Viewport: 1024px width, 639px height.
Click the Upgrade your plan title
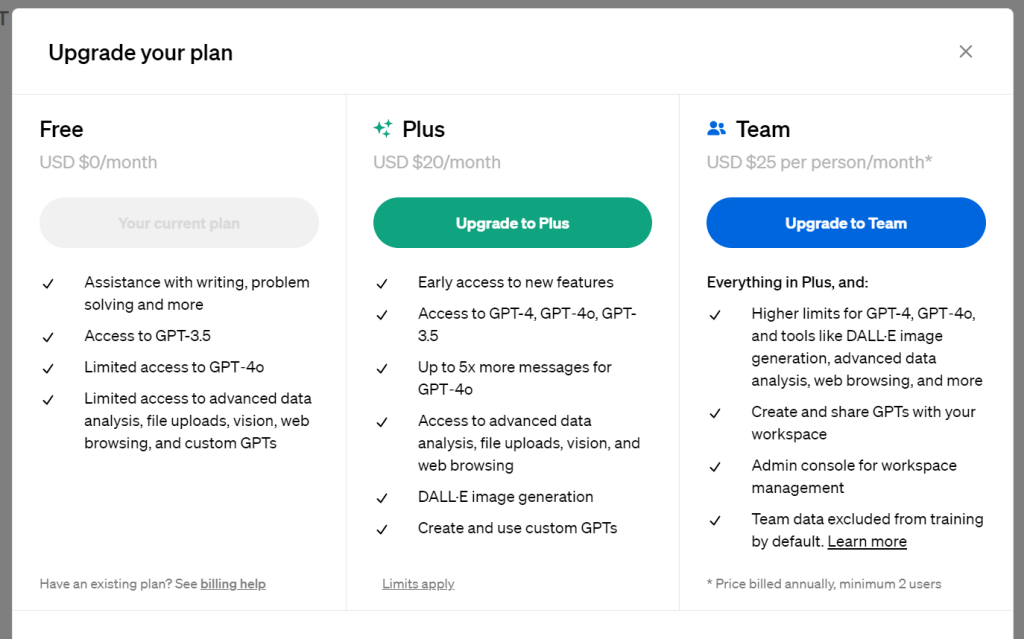pos(140,53)
